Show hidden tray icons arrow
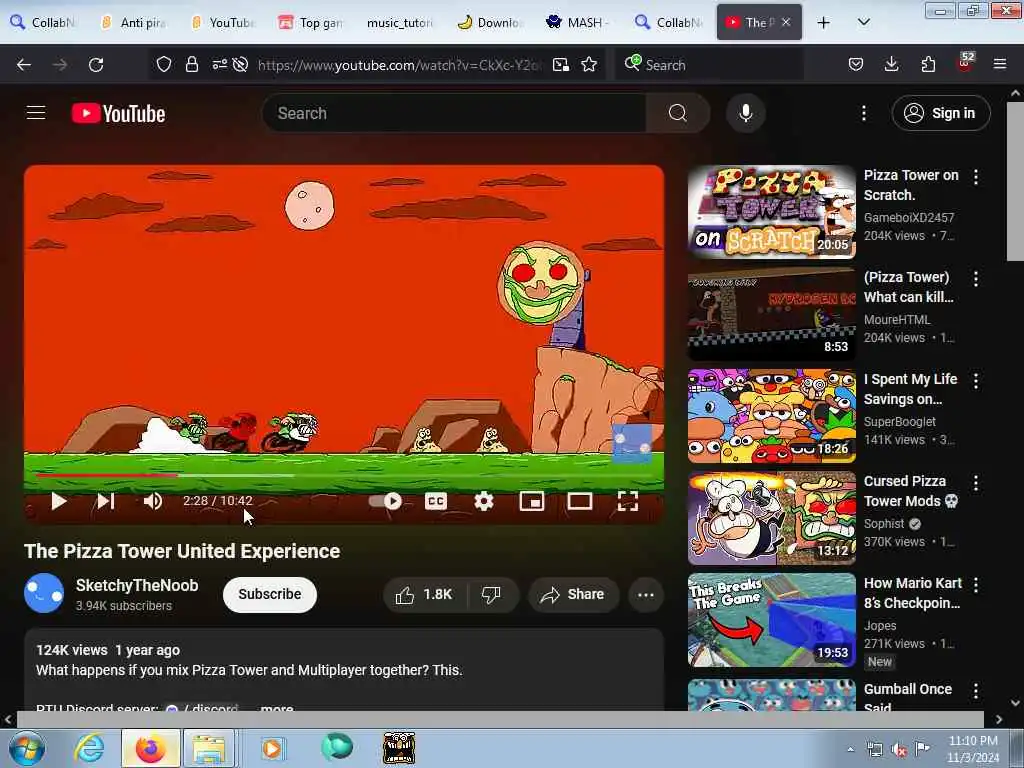Viewport: 1024px width, 768px height. [850, 750]
